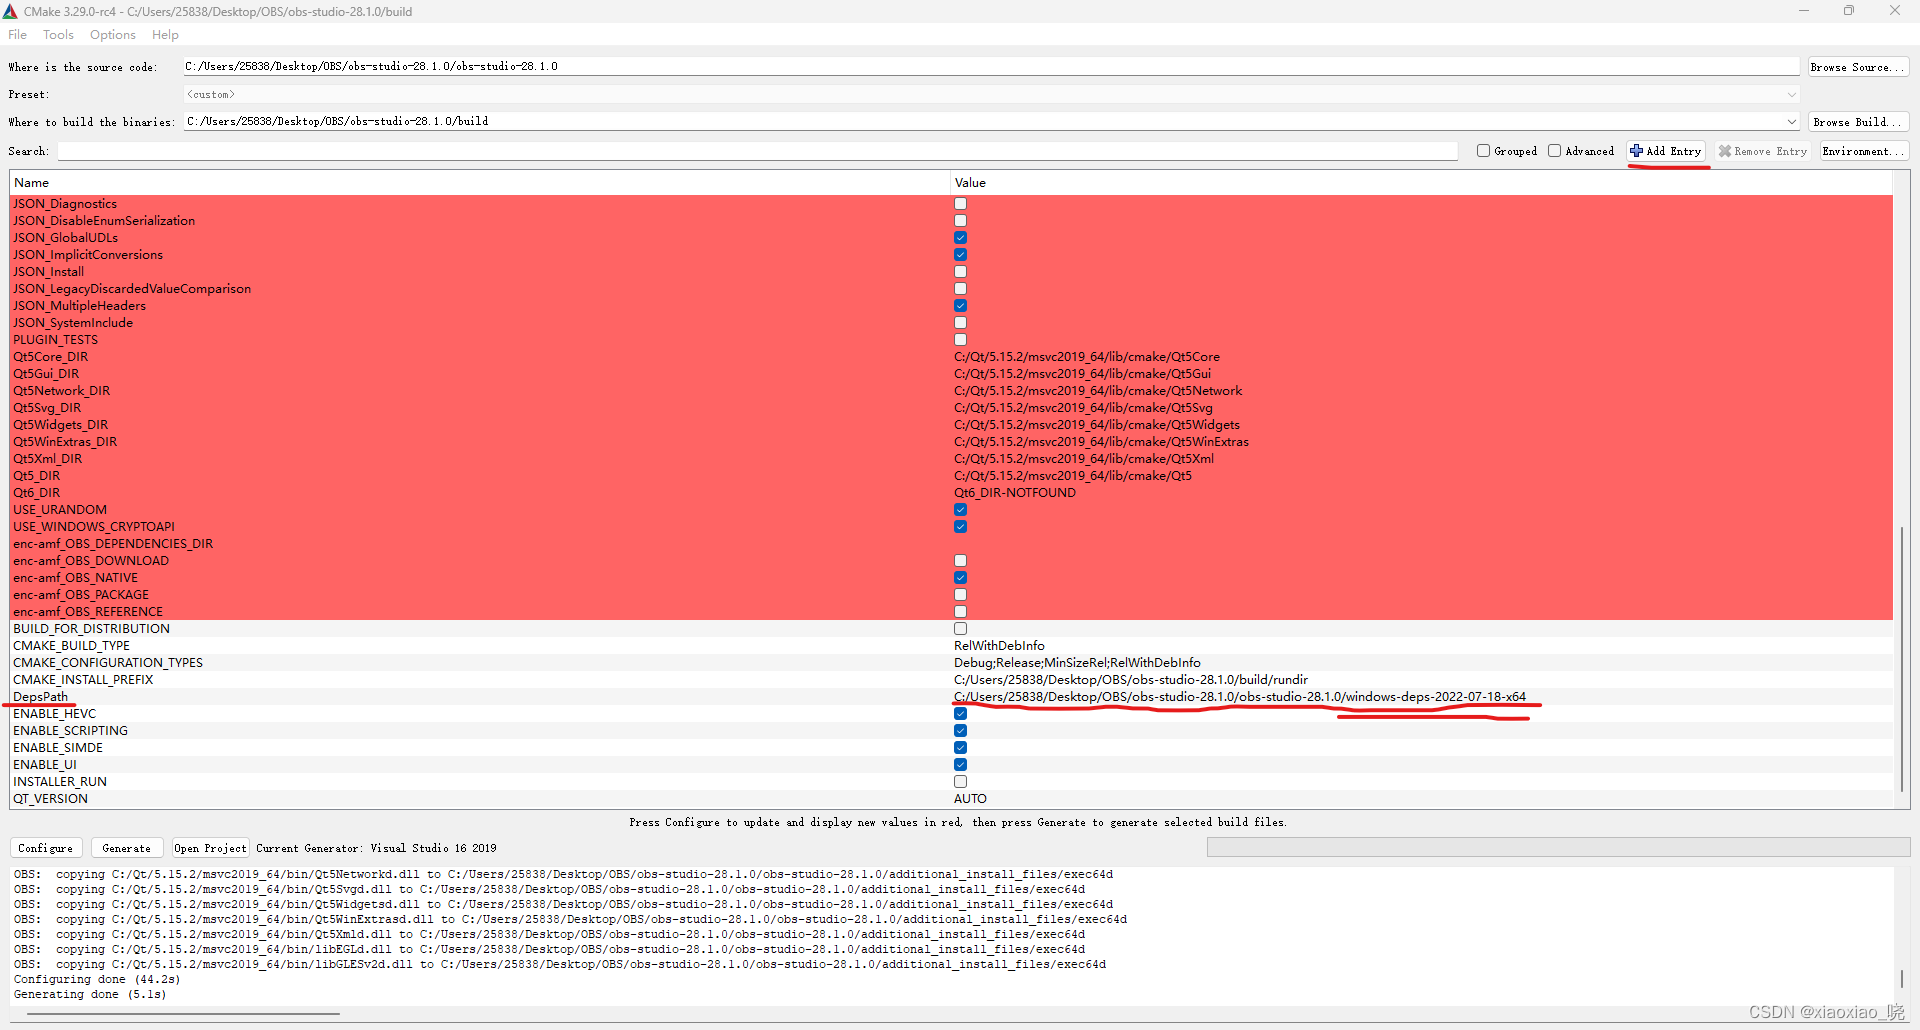The width and height of the screenshot is (1920, 1030).
Task: Uncheck the ENABLE_HEVC checkbox
Action: [960, 714]
